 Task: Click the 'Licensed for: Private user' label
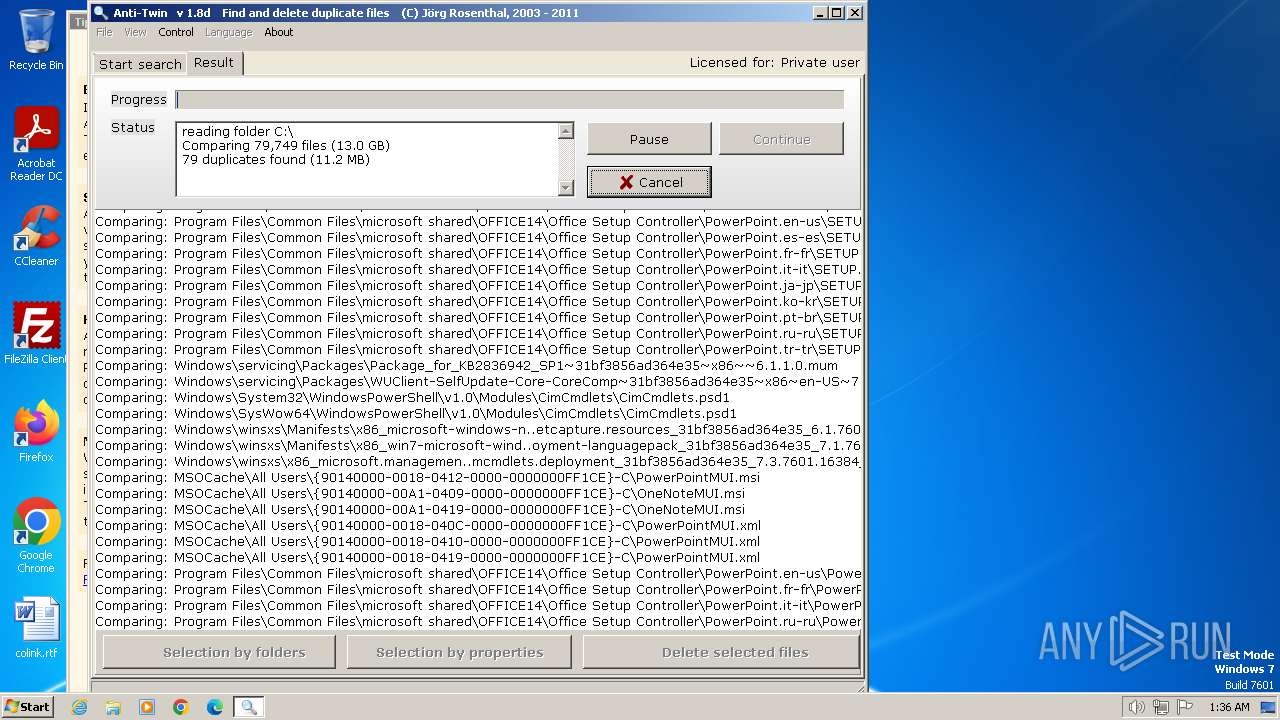(x=774, y=62)
